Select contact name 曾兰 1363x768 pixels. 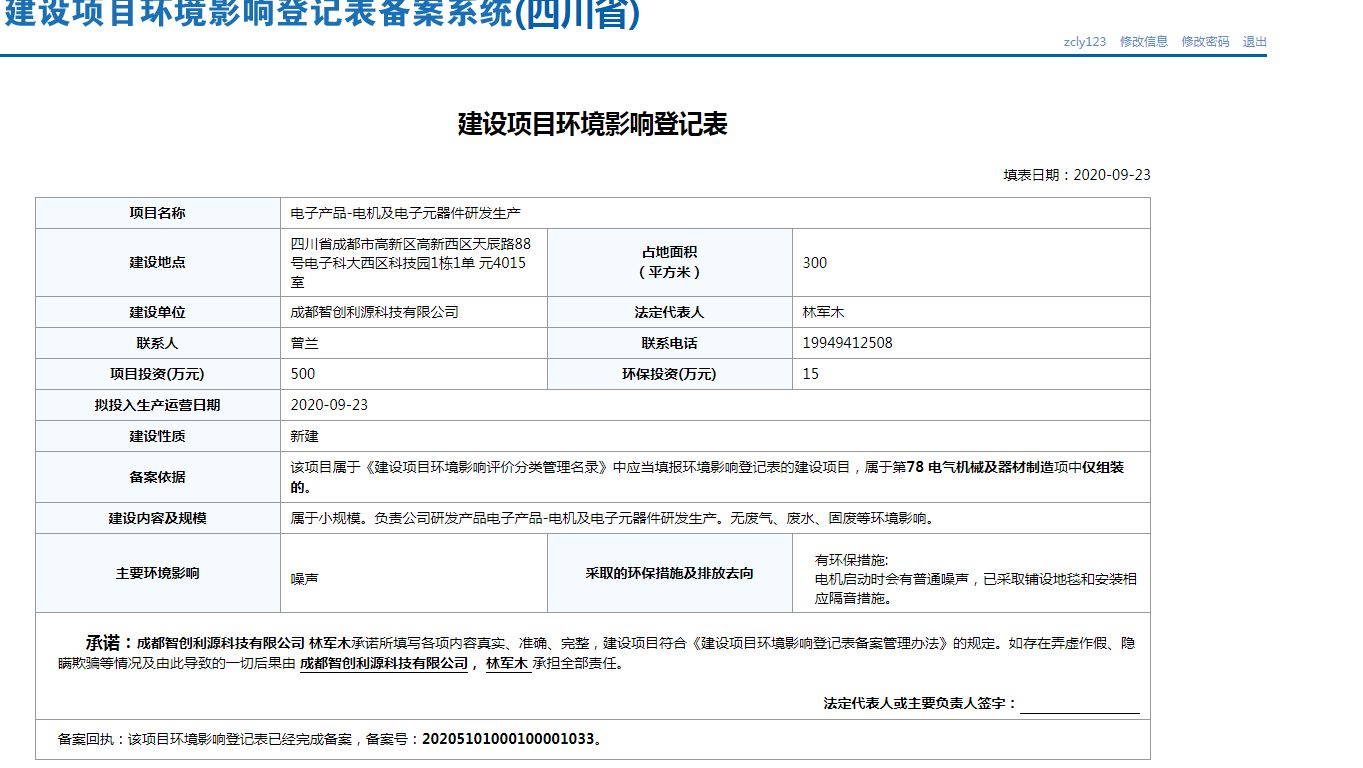(305, 343)
